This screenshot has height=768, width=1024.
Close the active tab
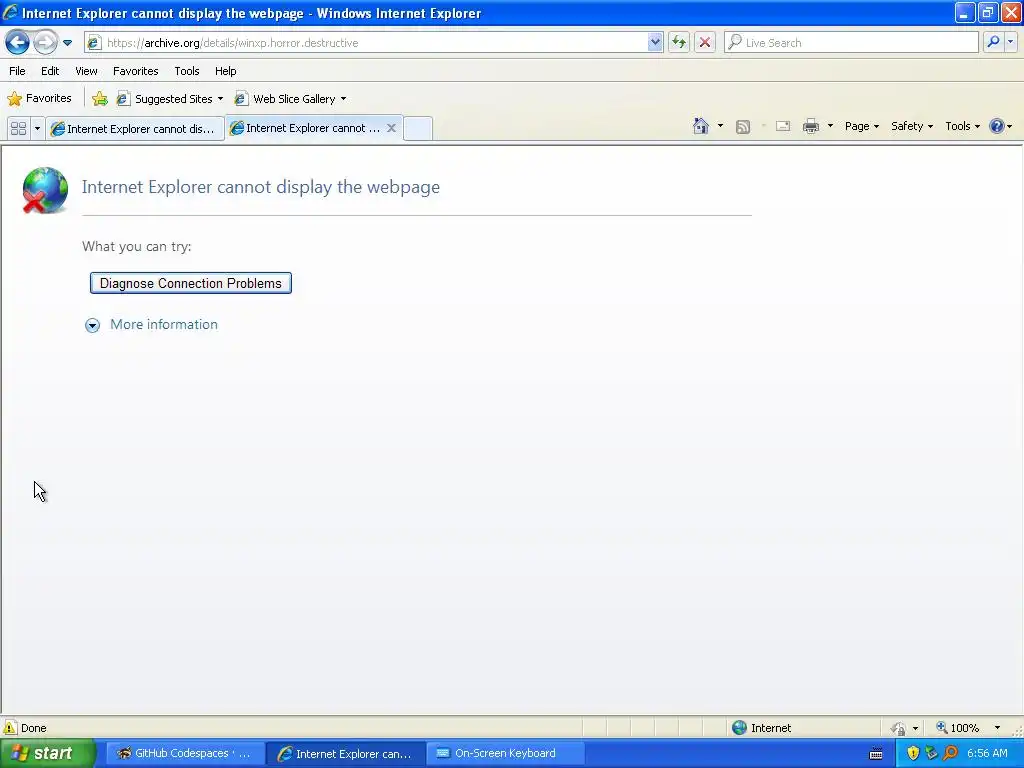pos(391,128)
